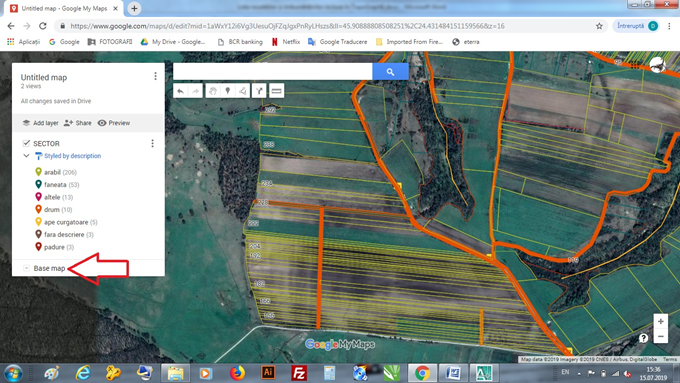Viewport: 680px width, 383px height.
Task: Click Preview button
Action: 114,123
